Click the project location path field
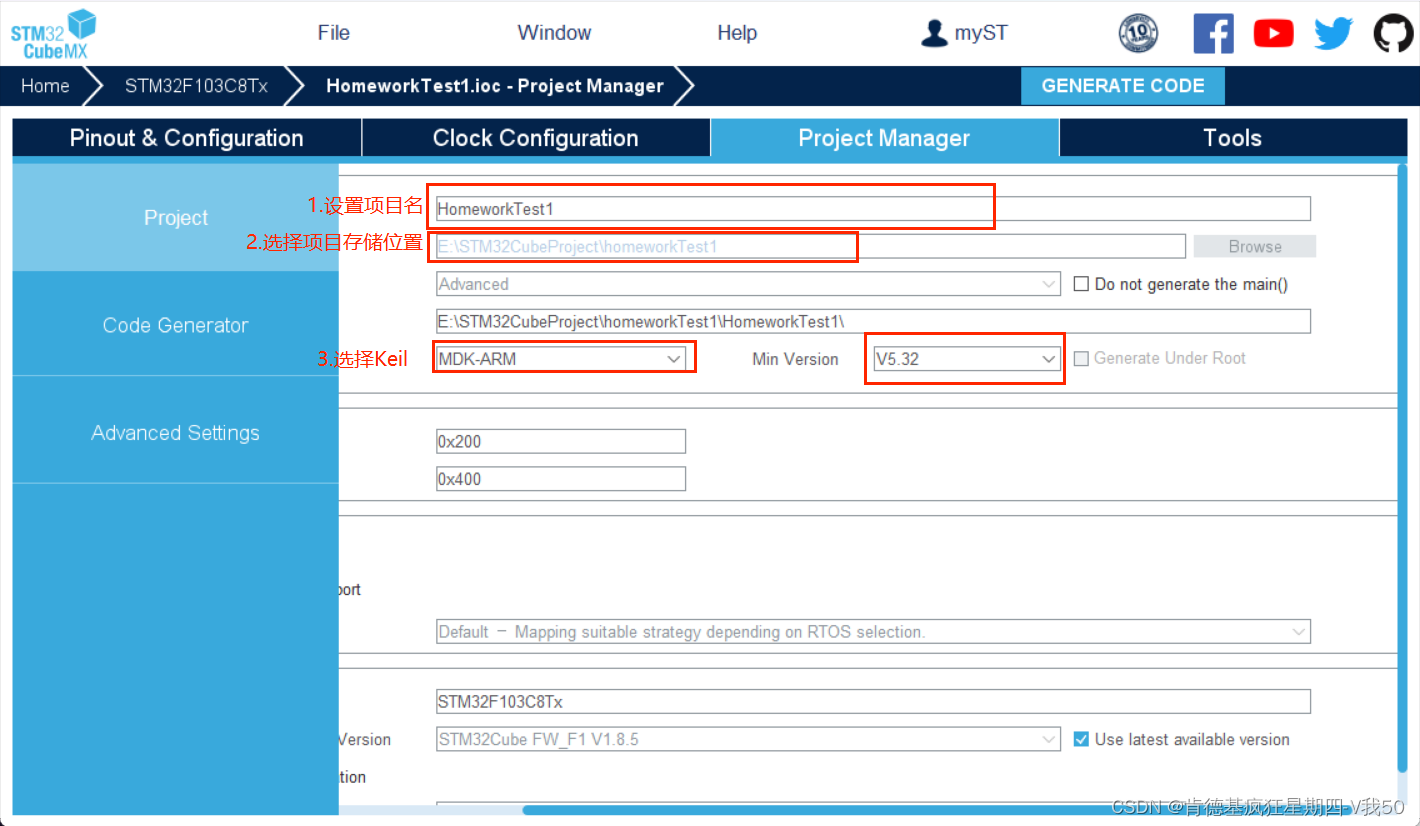1420x826 pixels. 811,246
